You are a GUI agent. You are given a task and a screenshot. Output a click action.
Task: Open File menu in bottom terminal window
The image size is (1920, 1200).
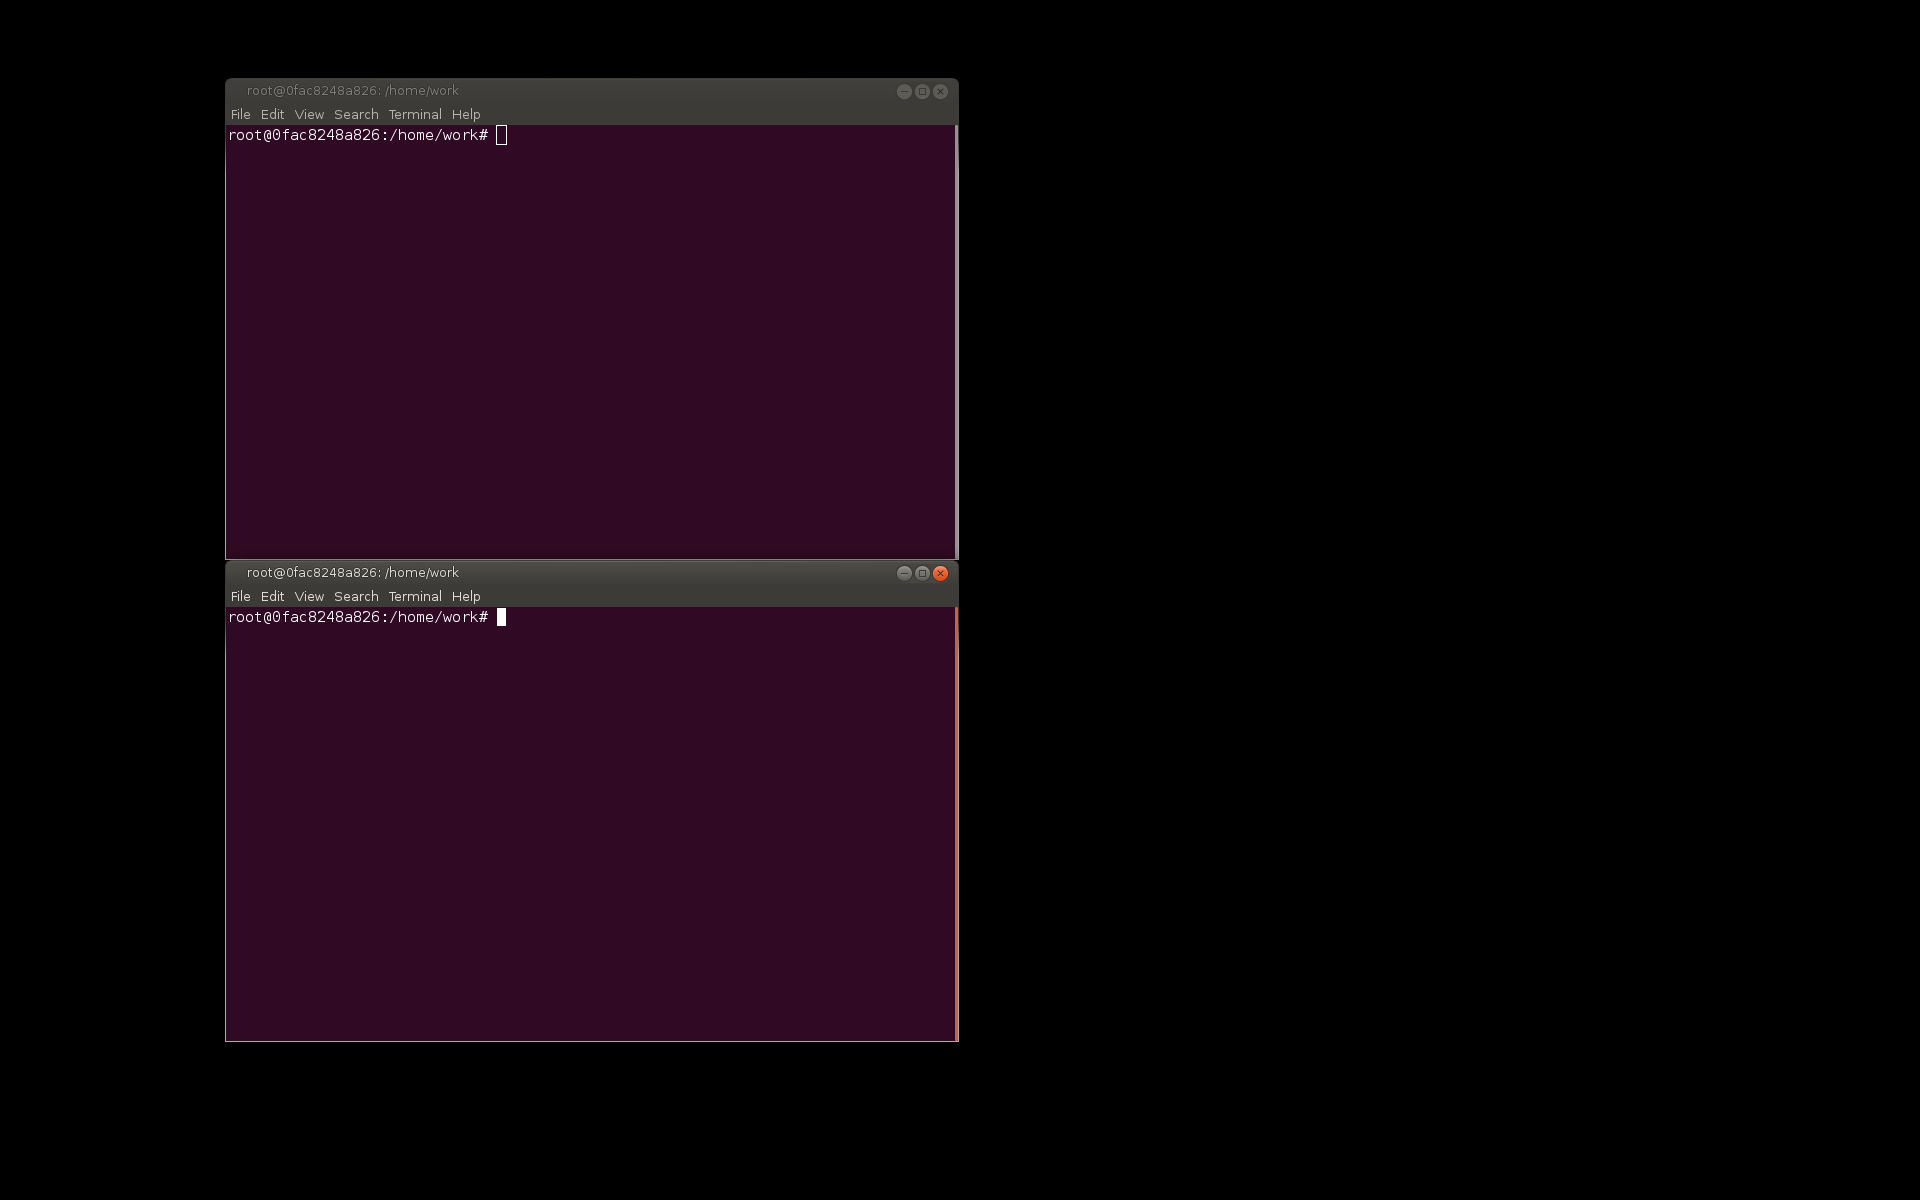click(x=240, y=597)
